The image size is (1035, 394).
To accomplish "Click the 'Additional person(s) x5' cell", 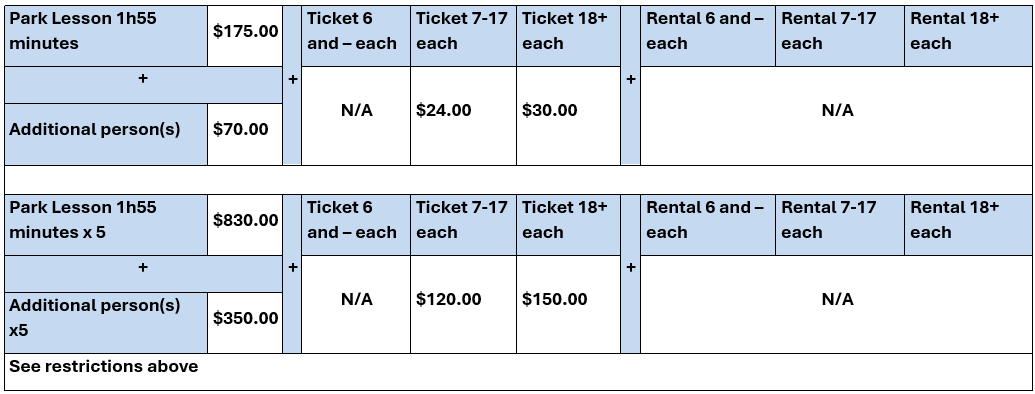I will pos(106,318).
